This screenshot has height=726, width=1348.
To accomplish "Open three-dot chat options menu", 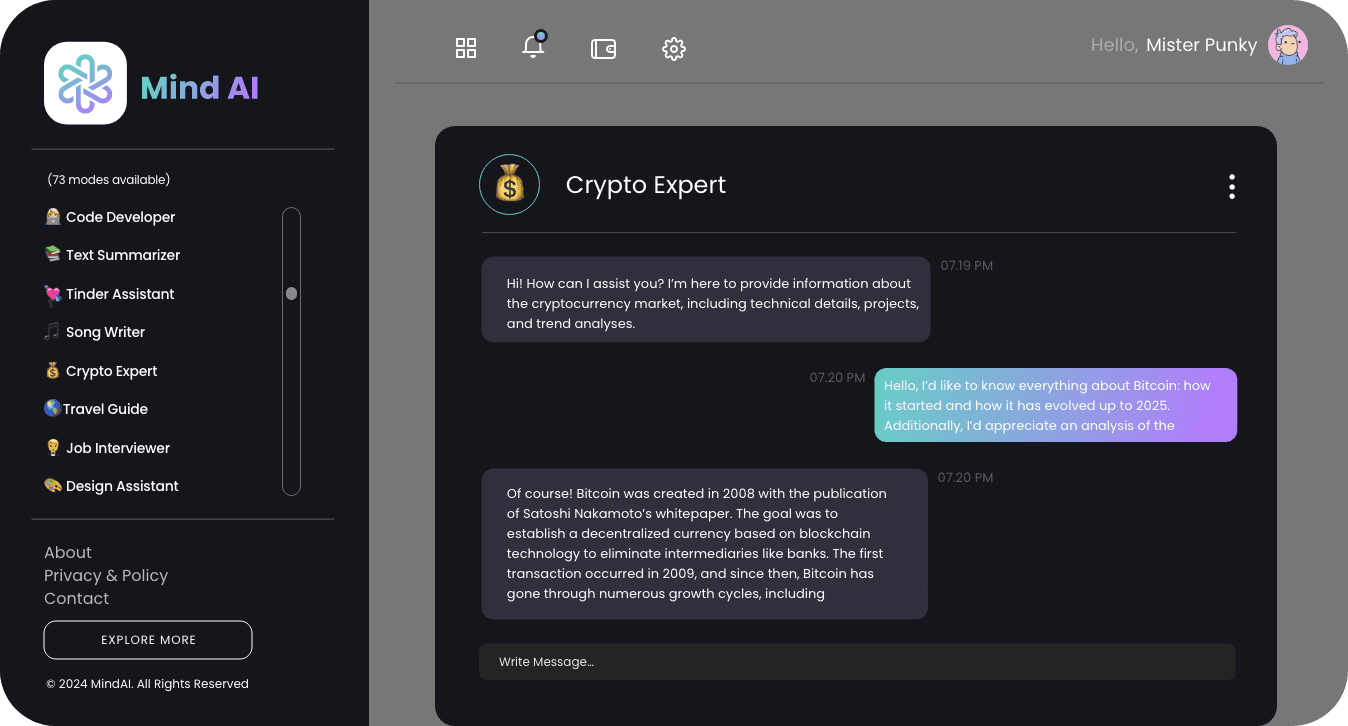I will [1231, 187].
